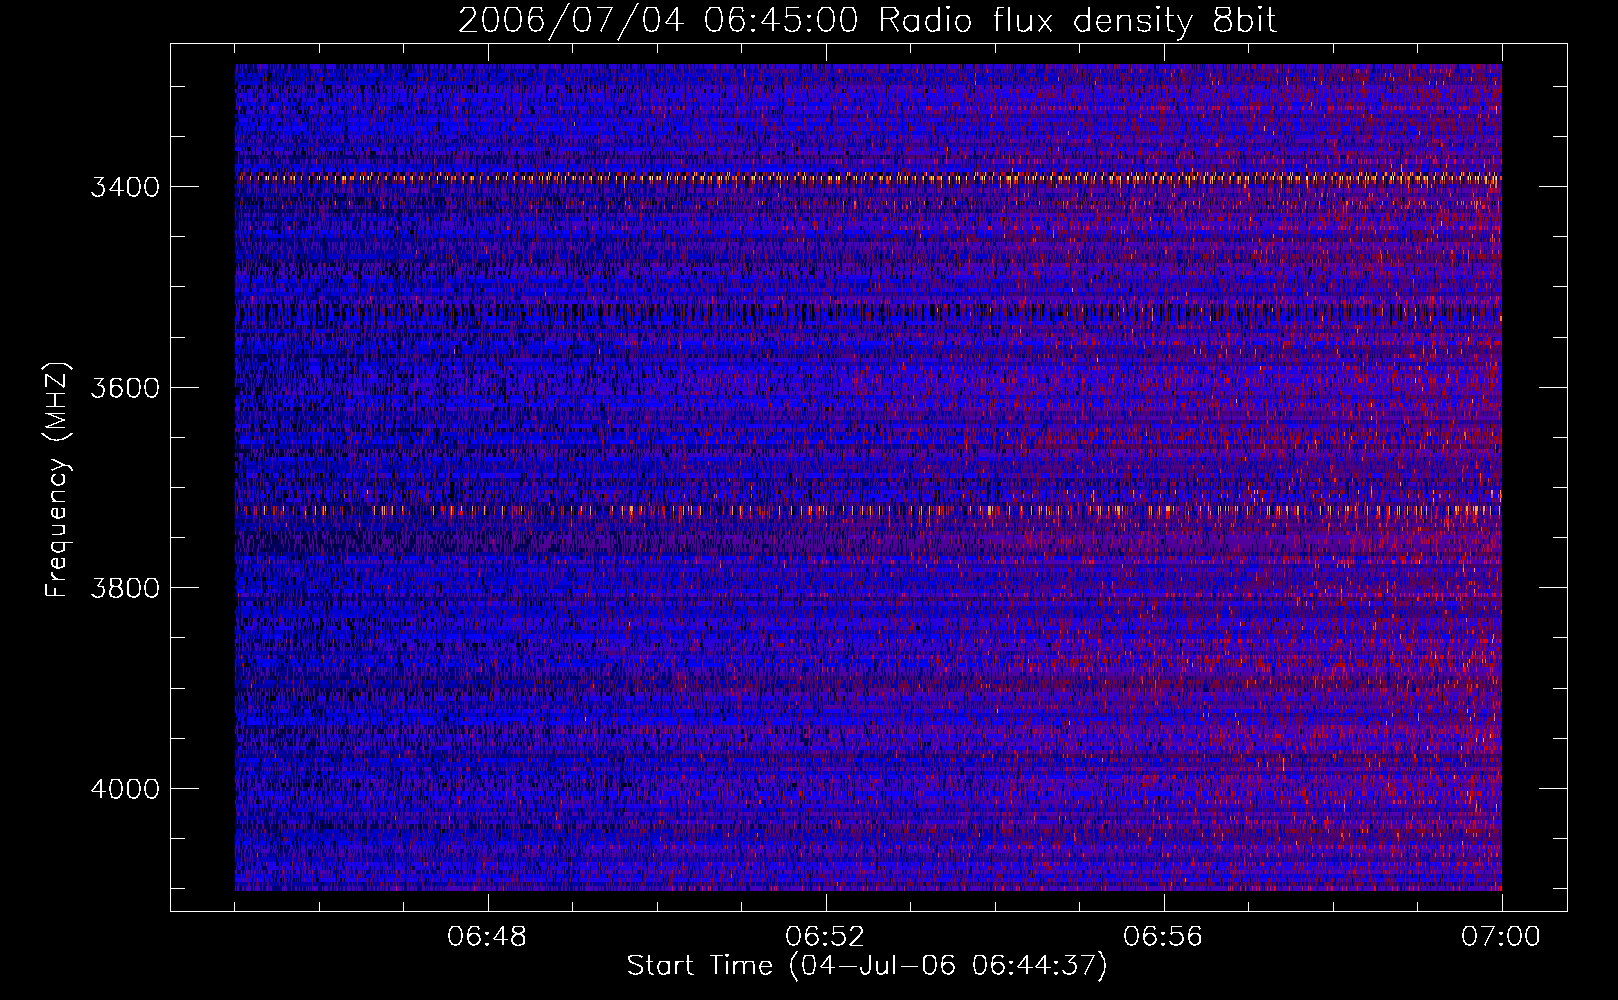Select the 3600 frequency axis label

click(x=125, y=388)
